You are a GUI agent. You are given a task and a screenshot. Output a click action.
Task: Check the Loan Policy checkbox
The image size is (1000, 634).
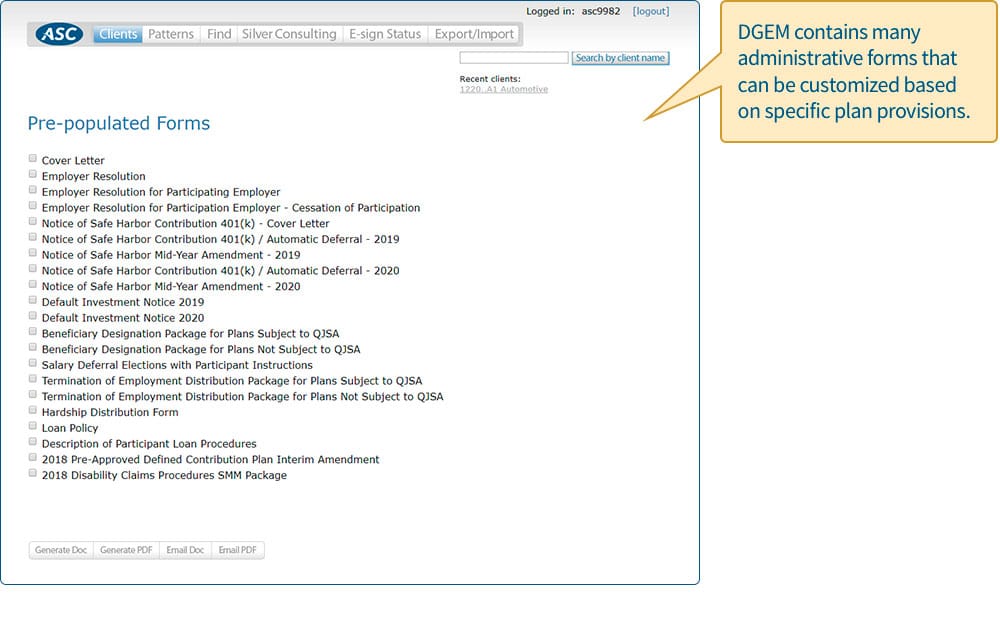pyautogui.click(x=33, y=427)
